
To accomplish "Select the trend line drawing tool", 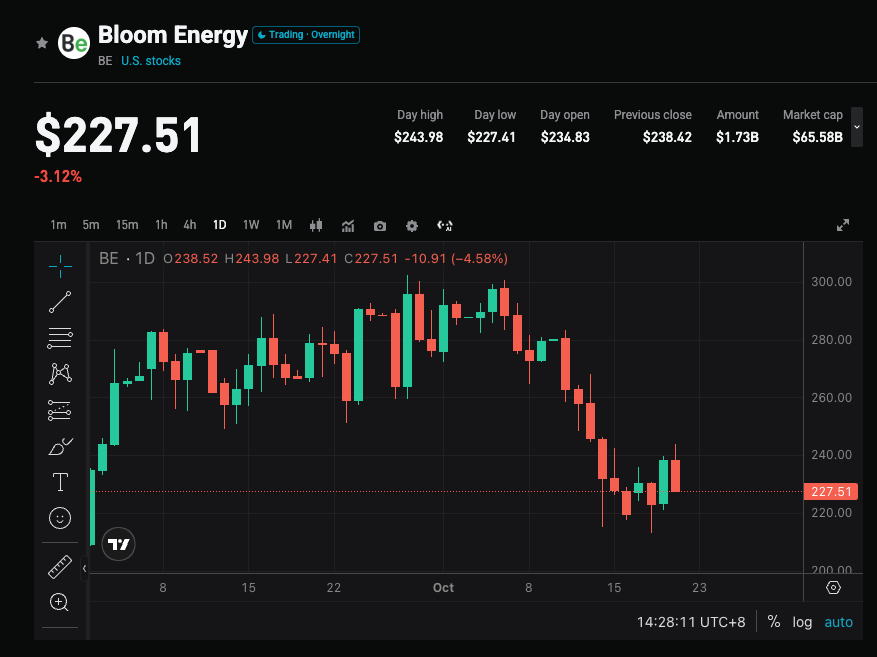I will [x=60, y=302].
